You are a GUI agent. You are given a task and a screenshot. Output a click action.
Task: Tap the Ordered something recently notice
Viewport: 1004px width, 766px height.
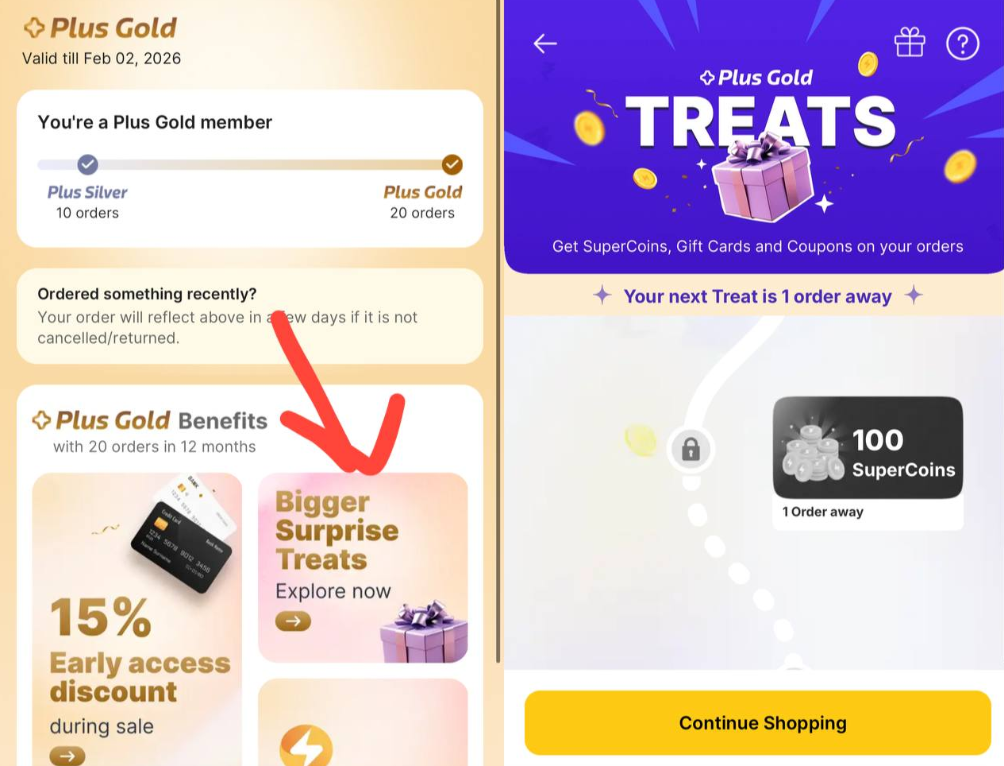(x=250, y=316)
